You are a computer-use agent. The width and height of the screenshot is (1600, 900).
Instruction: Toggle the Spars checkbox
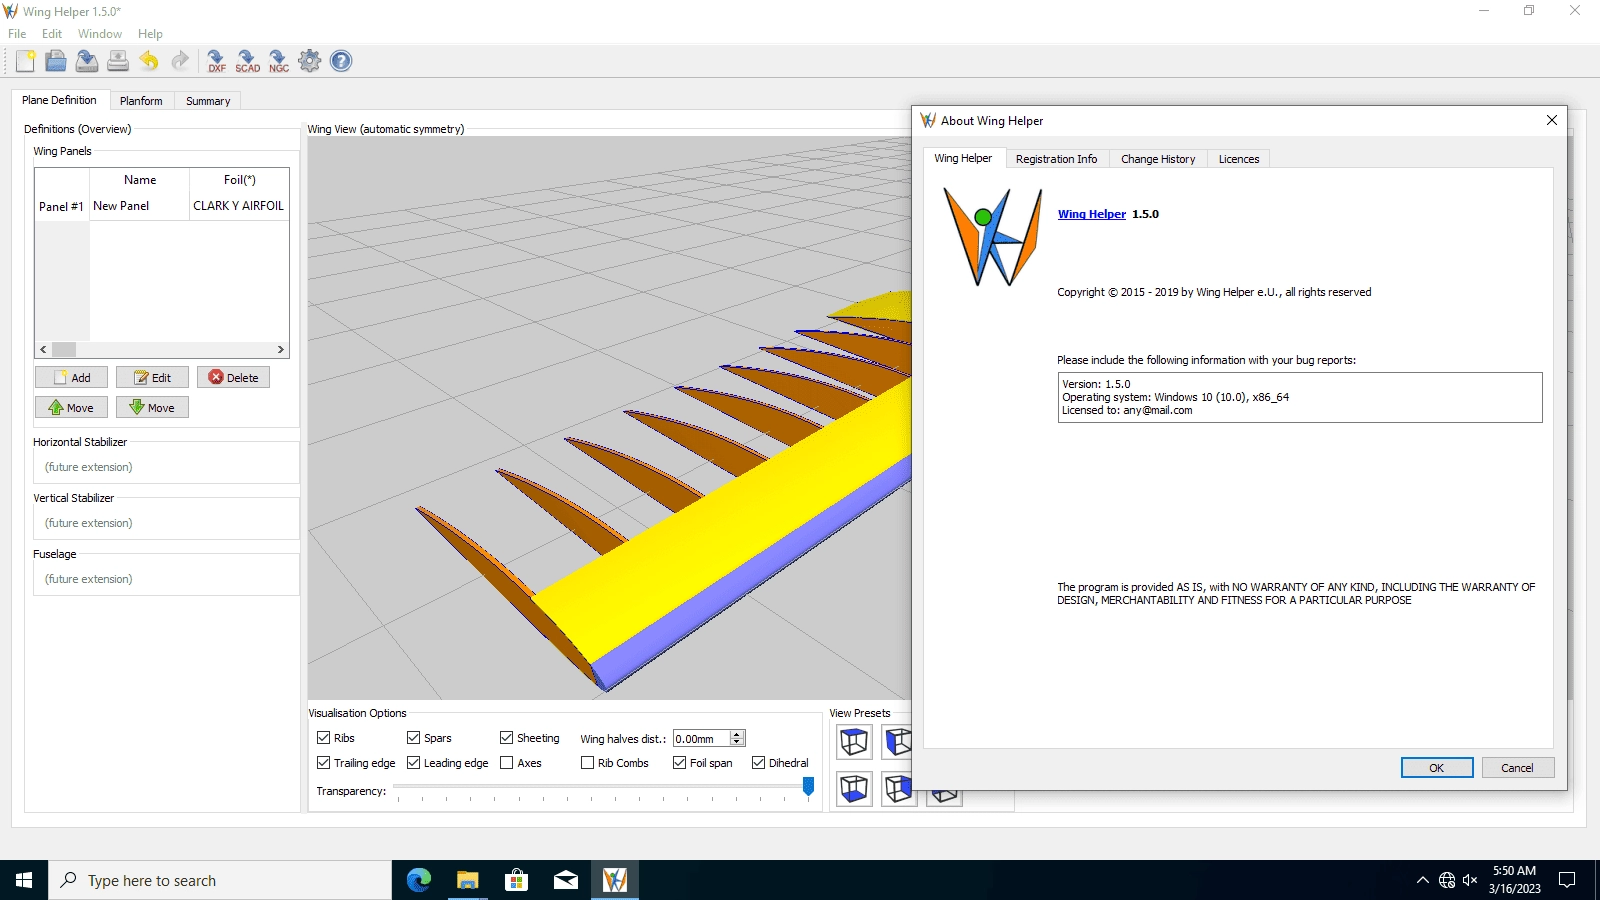point(413,738)
